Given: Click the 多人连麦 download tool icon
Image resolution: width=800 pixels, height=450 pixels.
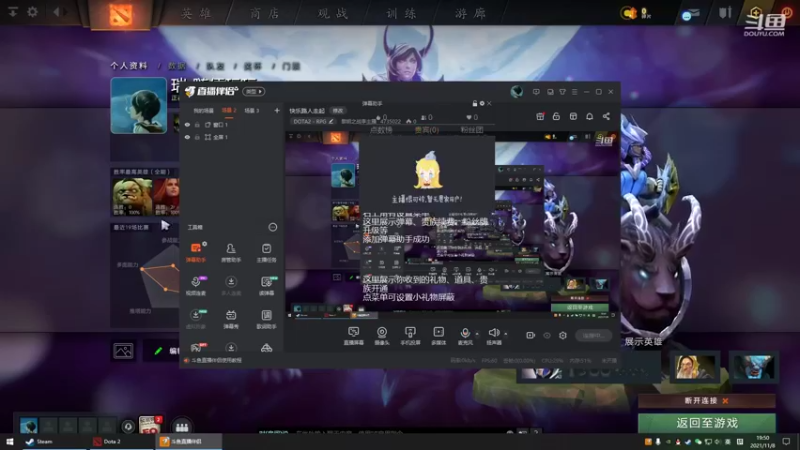Looking at the screenshot, I should click(x=231, y=285).
